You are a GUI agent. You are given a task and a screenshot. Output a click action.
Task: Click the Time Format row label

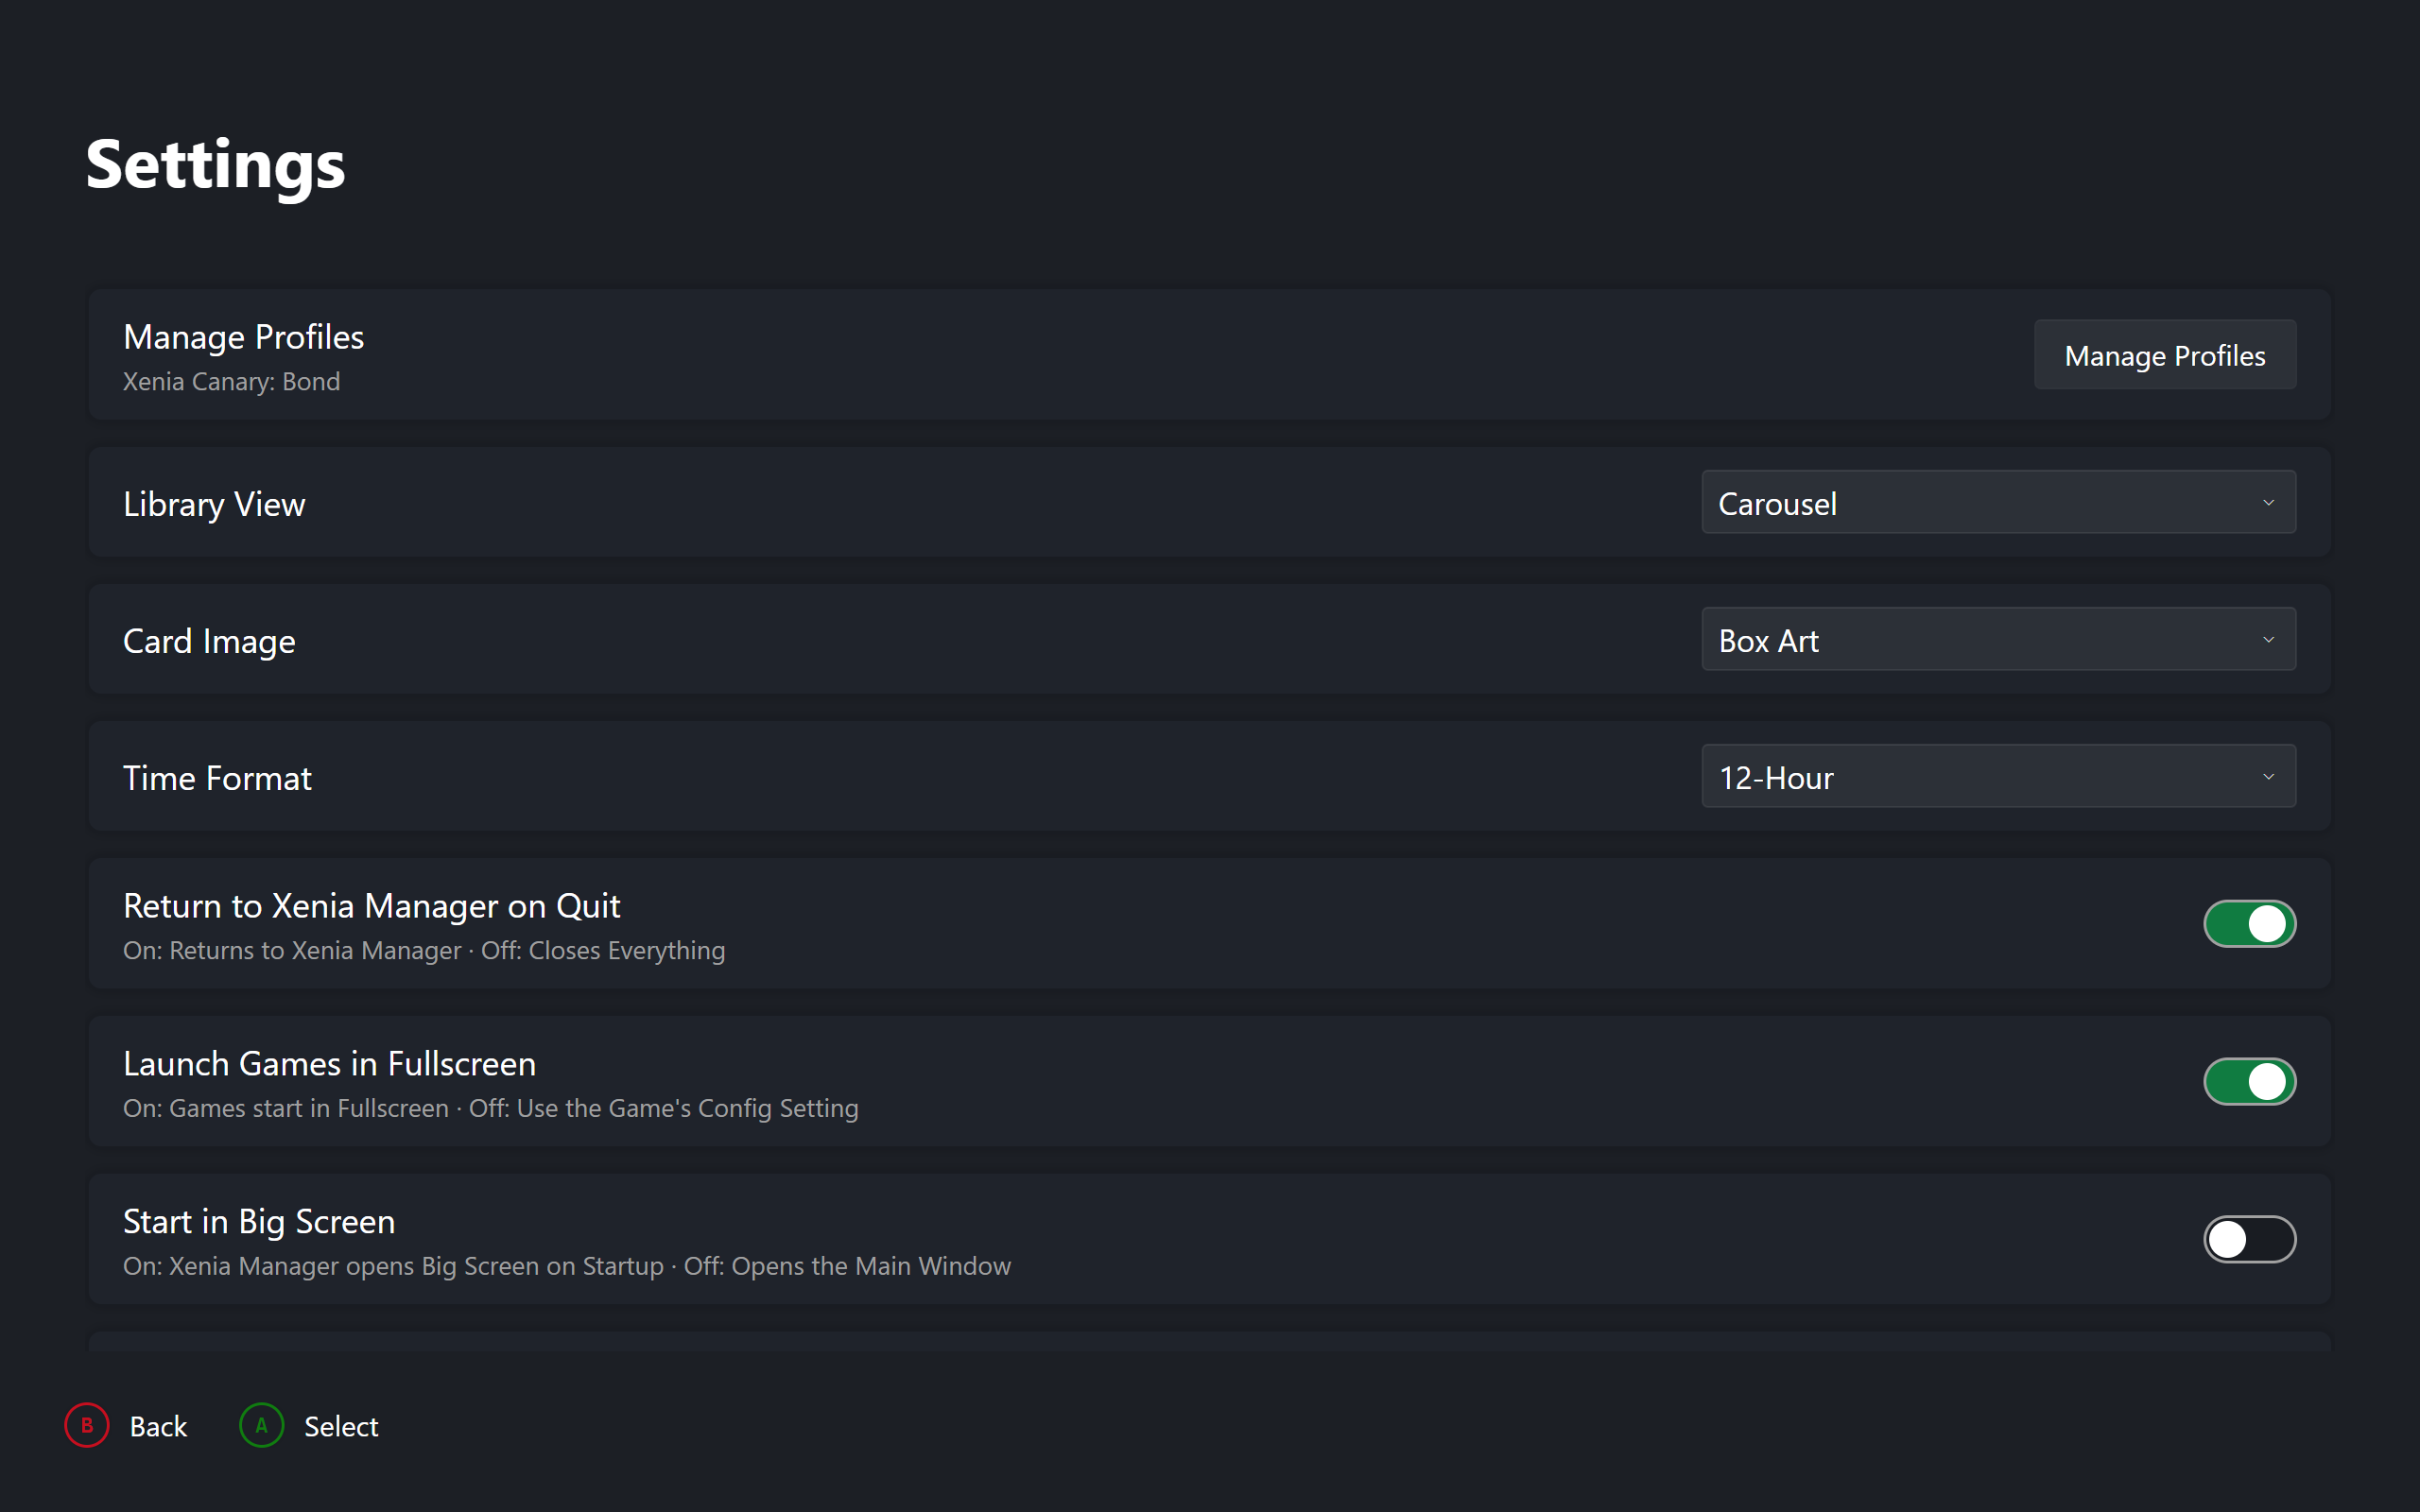point(217,778)
